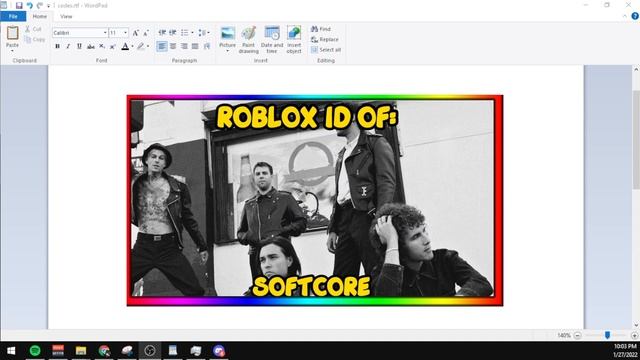
Task: Click the Decrease indent icon
Action: pos(162,33)
